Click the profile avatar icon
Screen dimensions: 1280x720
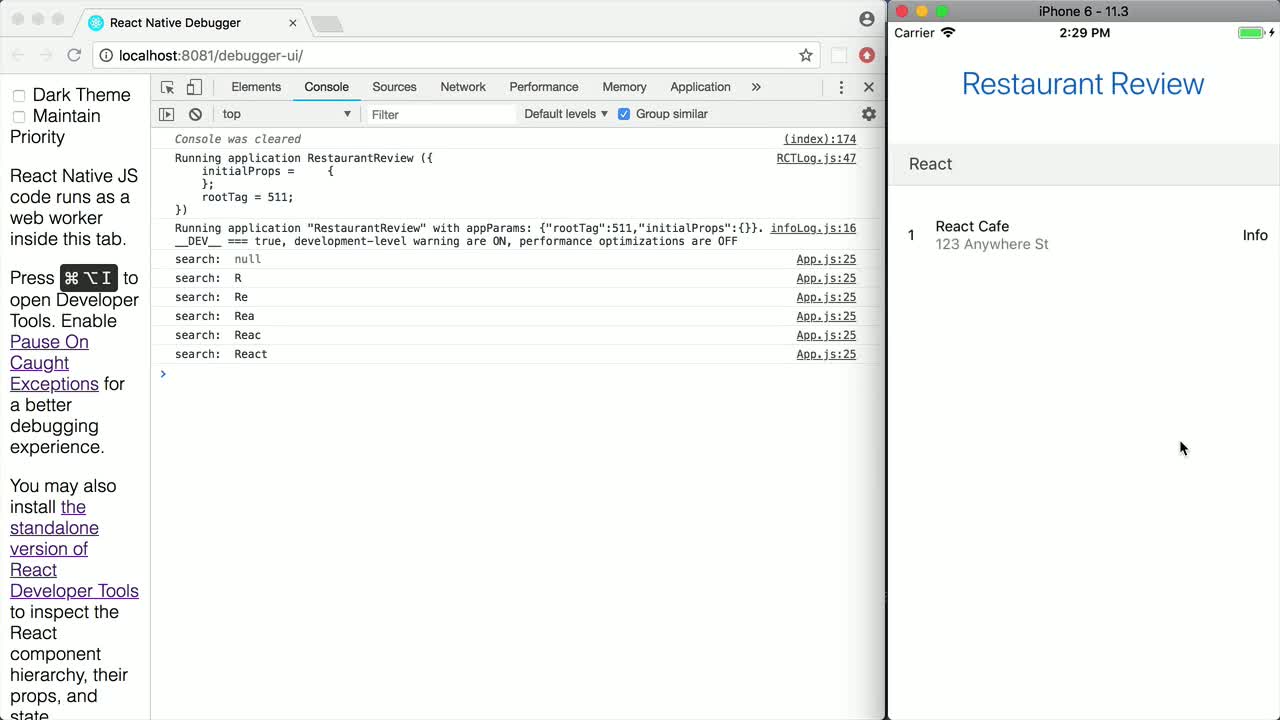pyautogui.click(x=866, y=18)
